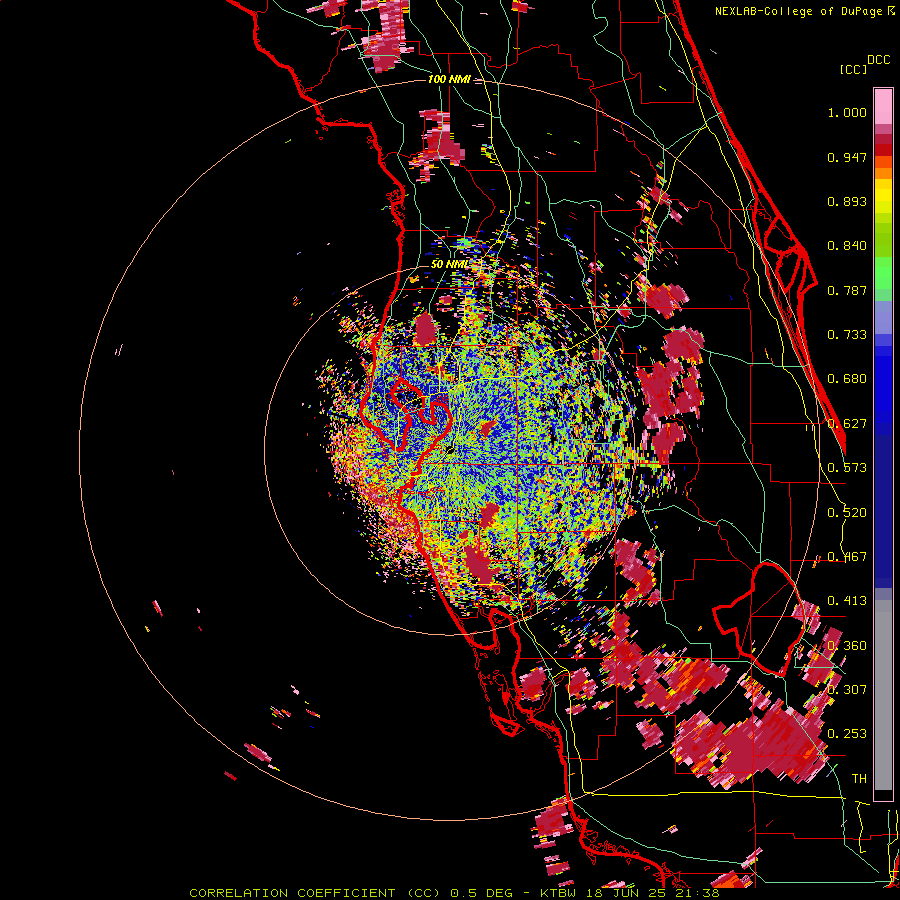Click the NEXLAB-College of DuPage label
900x900 pixels.
click(798, 11)
